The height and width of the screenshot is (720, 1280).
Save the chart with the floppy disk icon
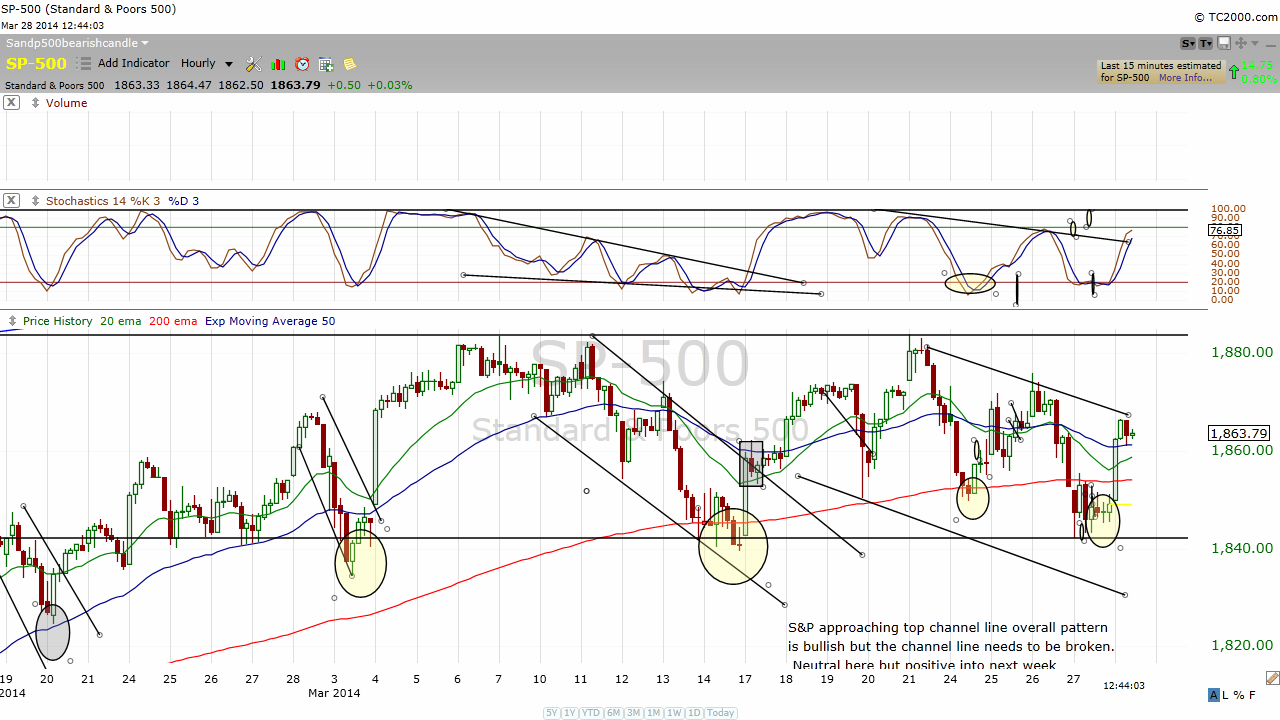pos(1223,43)
